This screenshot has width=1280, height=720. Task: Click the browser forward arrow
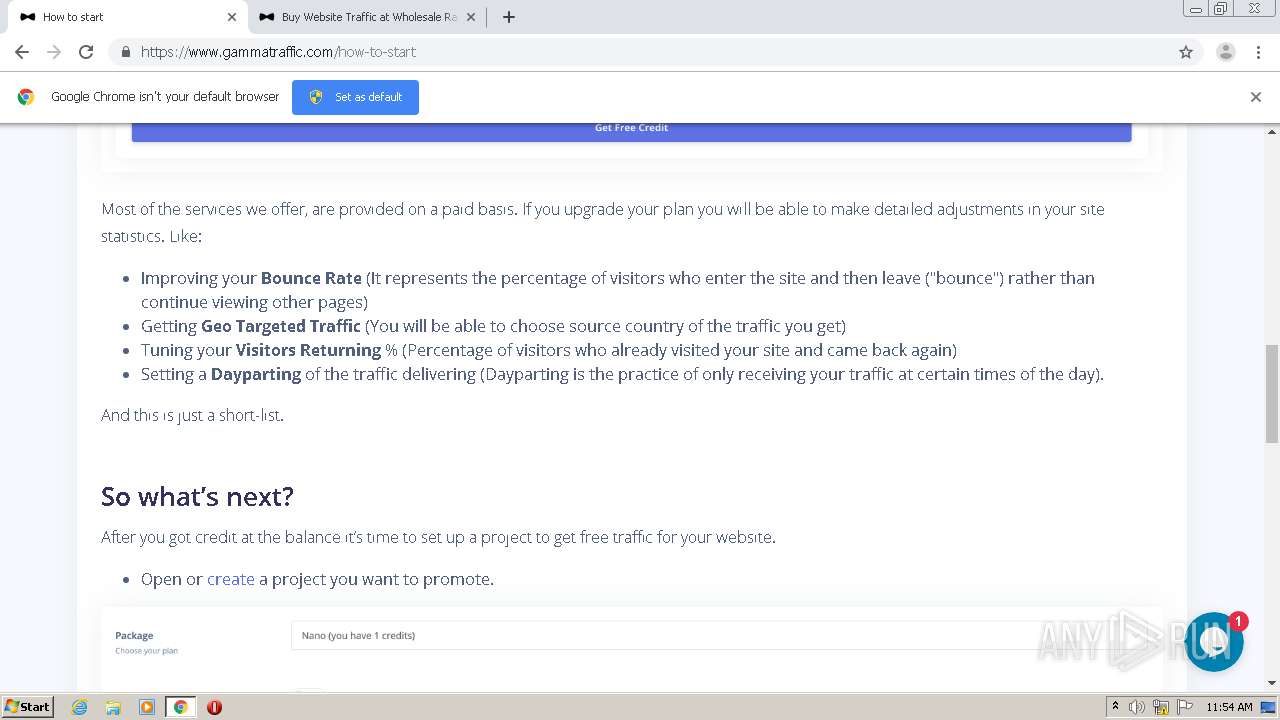54,52
